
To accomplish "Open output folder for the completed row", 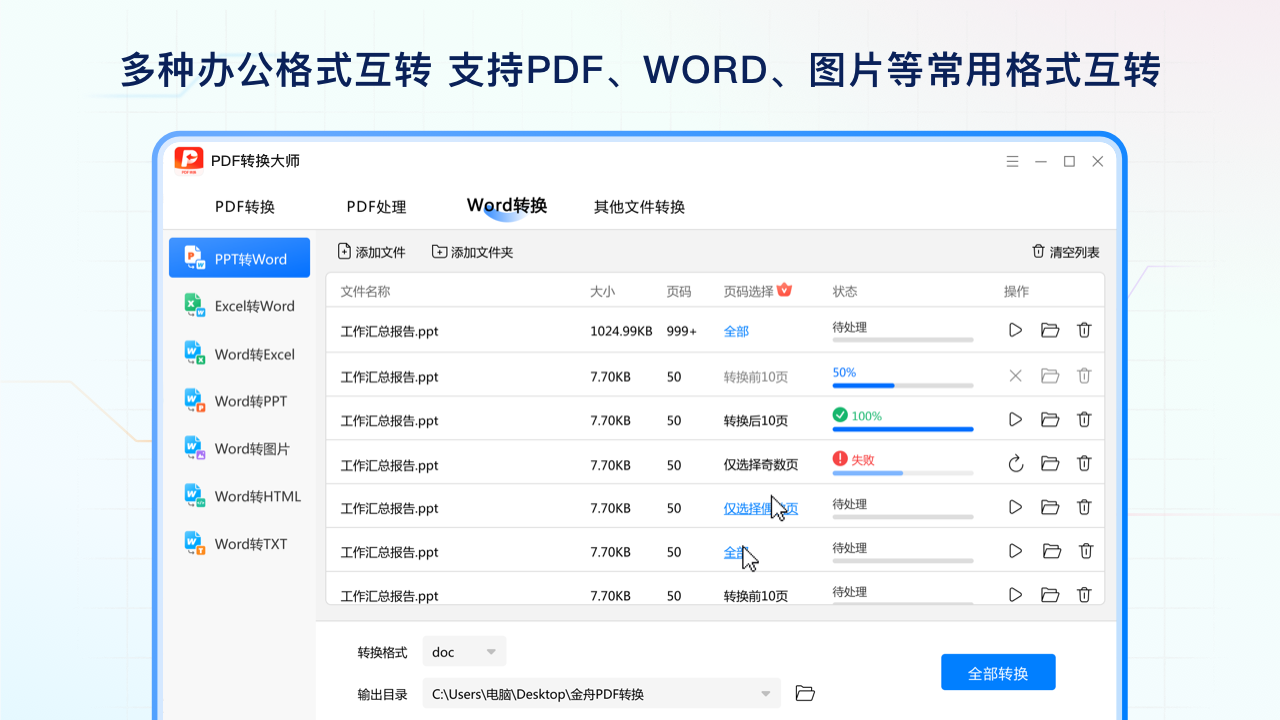I will 1049,419.
